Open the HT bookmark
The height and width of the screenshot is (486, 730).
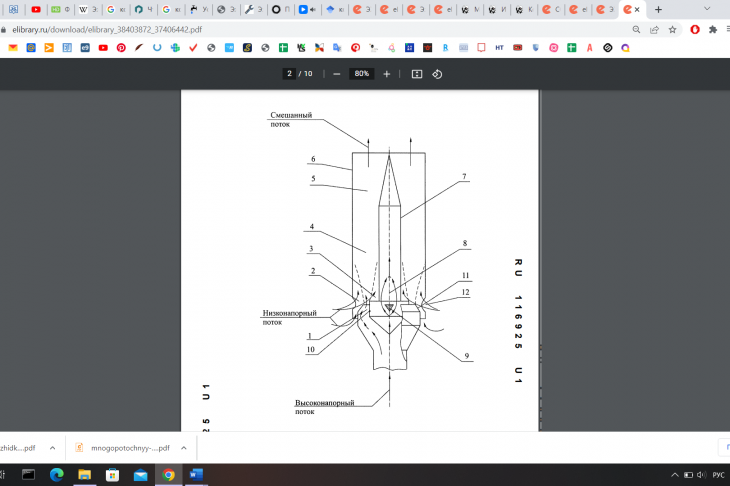(x=499, y=47)
